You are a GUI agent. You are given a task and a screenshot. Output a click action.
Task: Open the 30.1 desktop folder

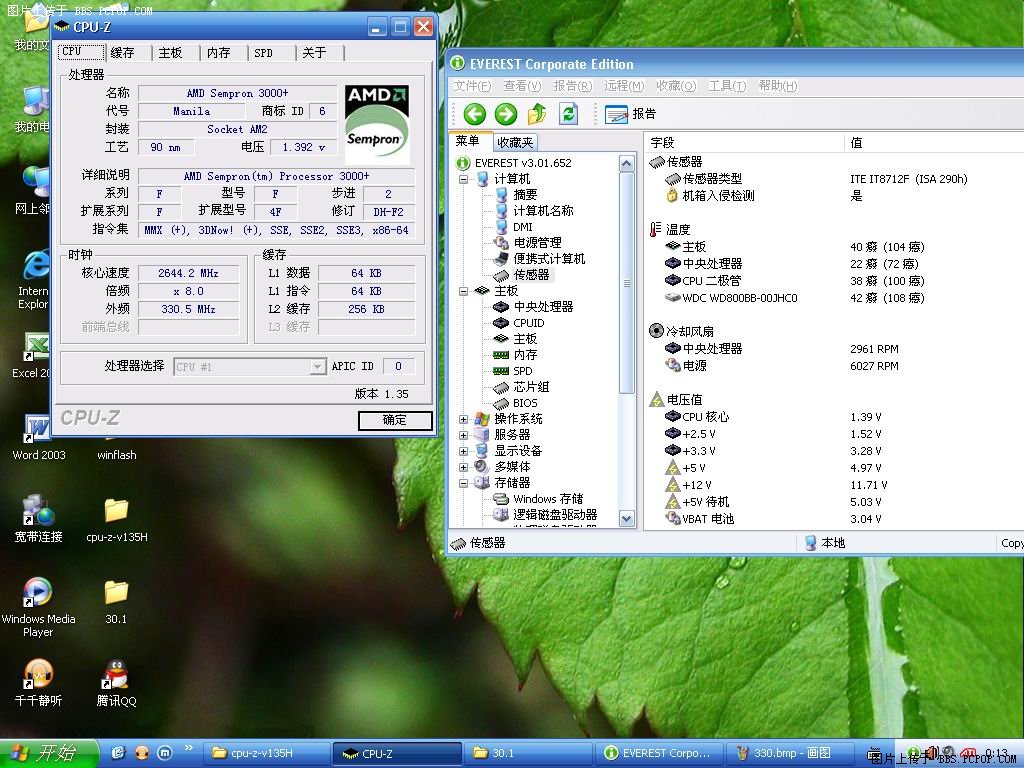pyautogui.click(x=116, y=601)
